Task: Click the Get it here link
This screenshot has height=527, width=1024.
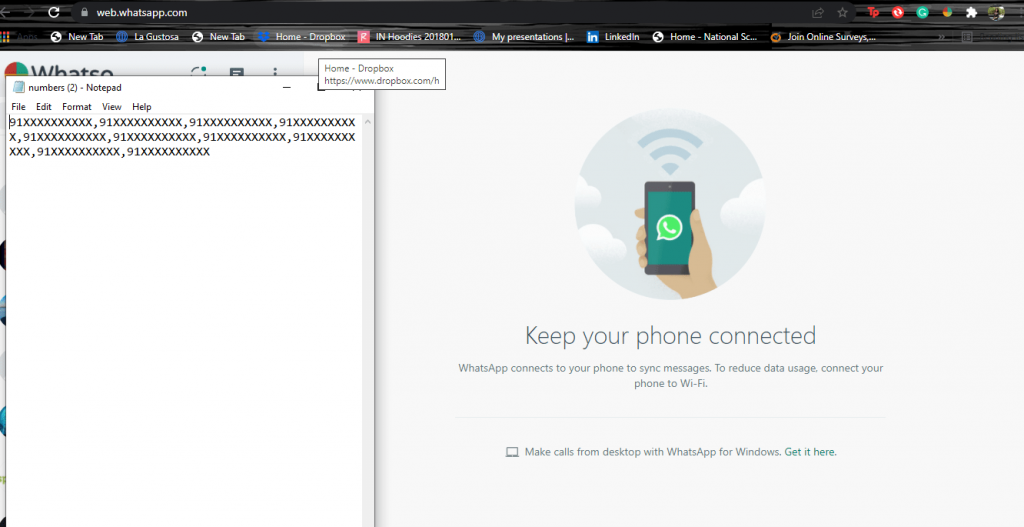Action: [809, 452]
